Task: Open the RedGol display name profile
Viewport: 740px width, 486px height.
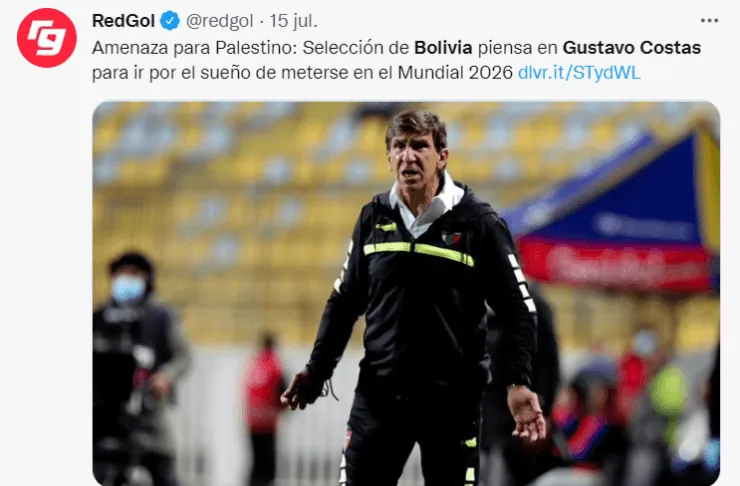Action: [123, 21]
